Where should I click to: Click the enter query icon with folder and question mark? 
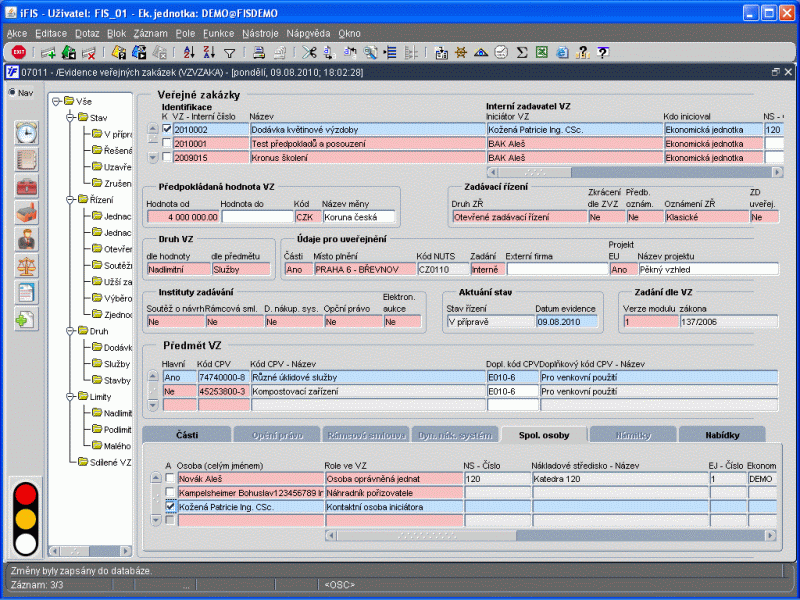point(119,52)
